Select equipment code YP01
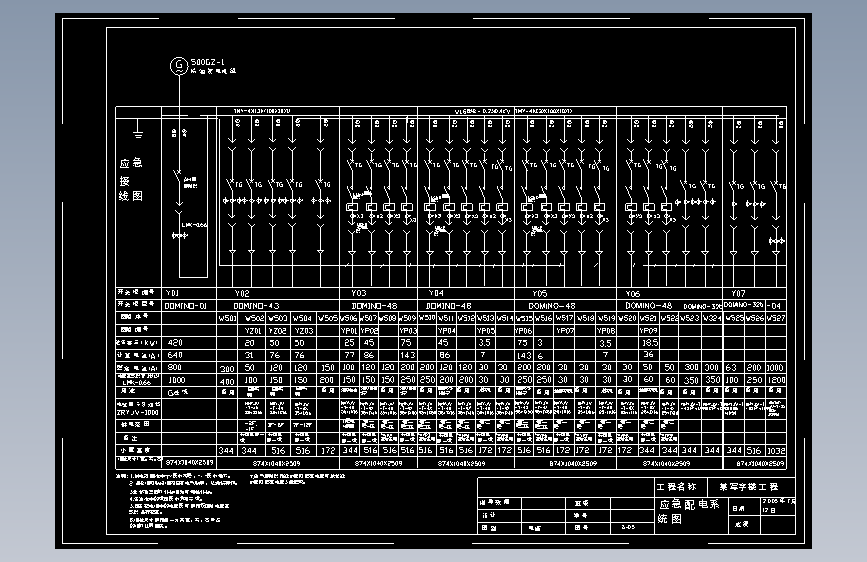The width and height of the screenshot is (867, 562). 349,331
